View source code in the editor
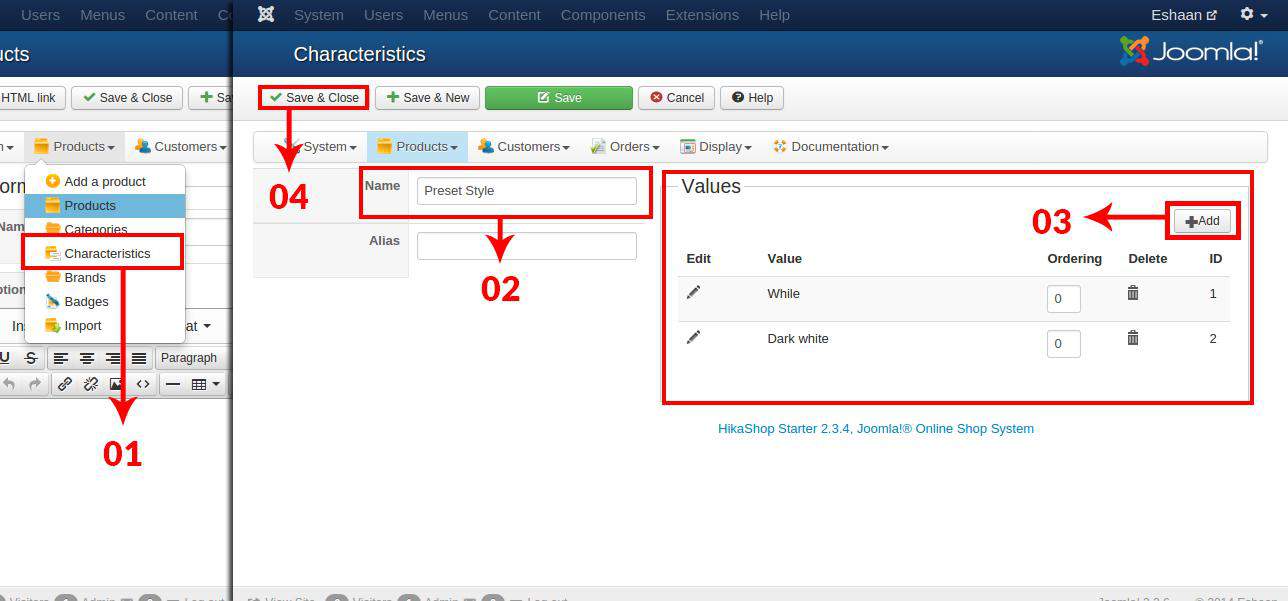Screen dimensions: 1288x601 [x=143, y=384]
